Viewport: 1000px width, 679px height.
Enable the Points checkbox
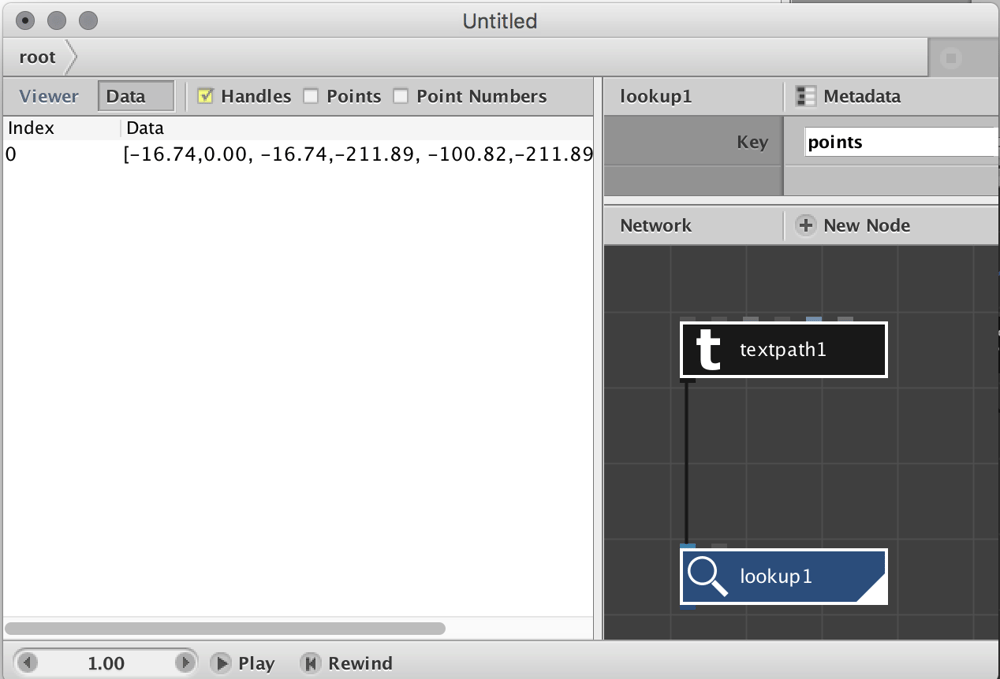(x=311, y=96)
